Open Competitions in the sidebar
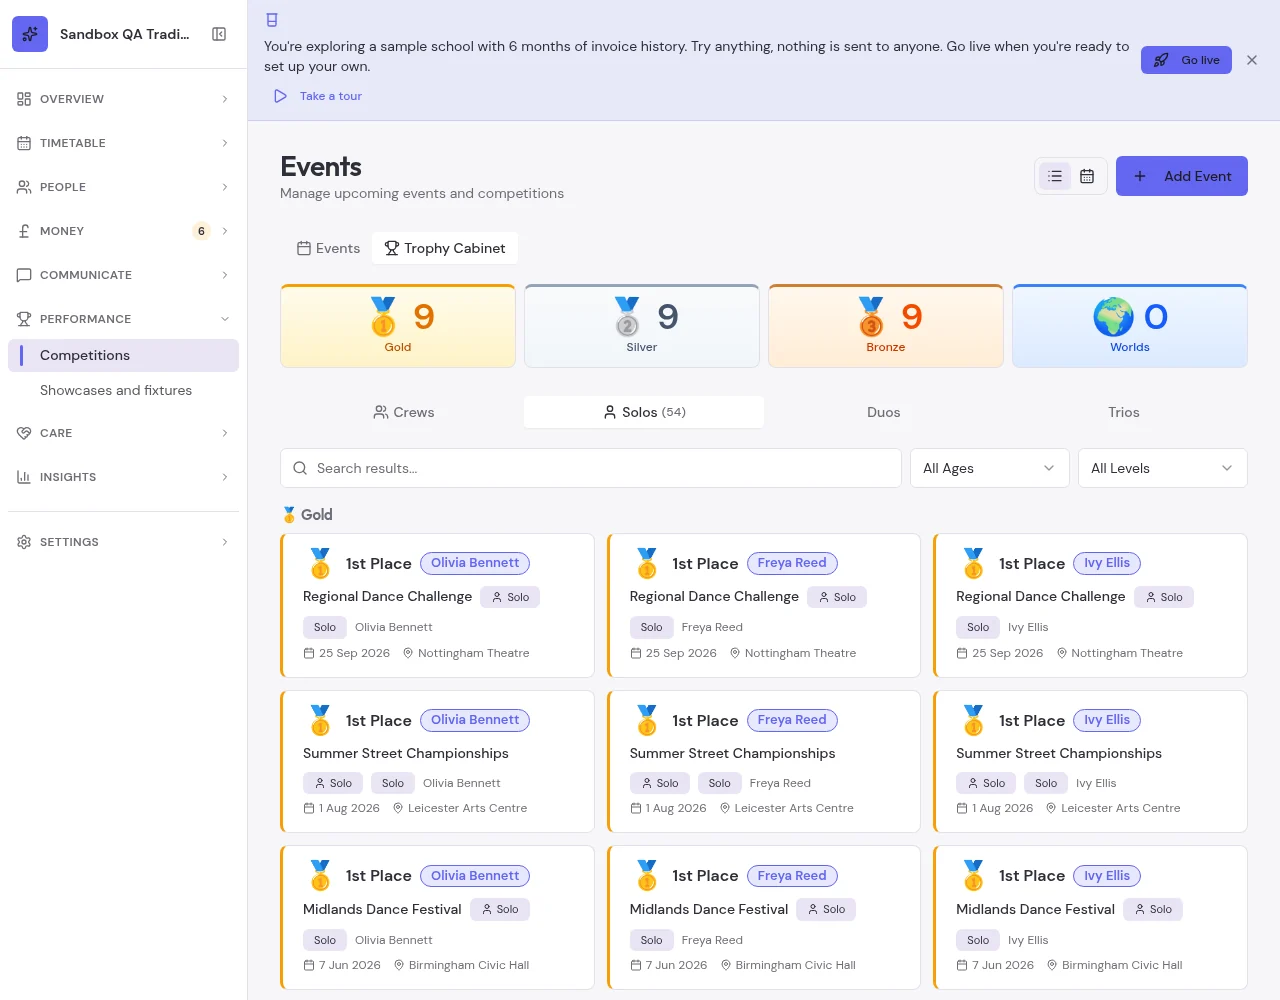The height and width of the screenshot is (1000, 1280). [124, 355]
